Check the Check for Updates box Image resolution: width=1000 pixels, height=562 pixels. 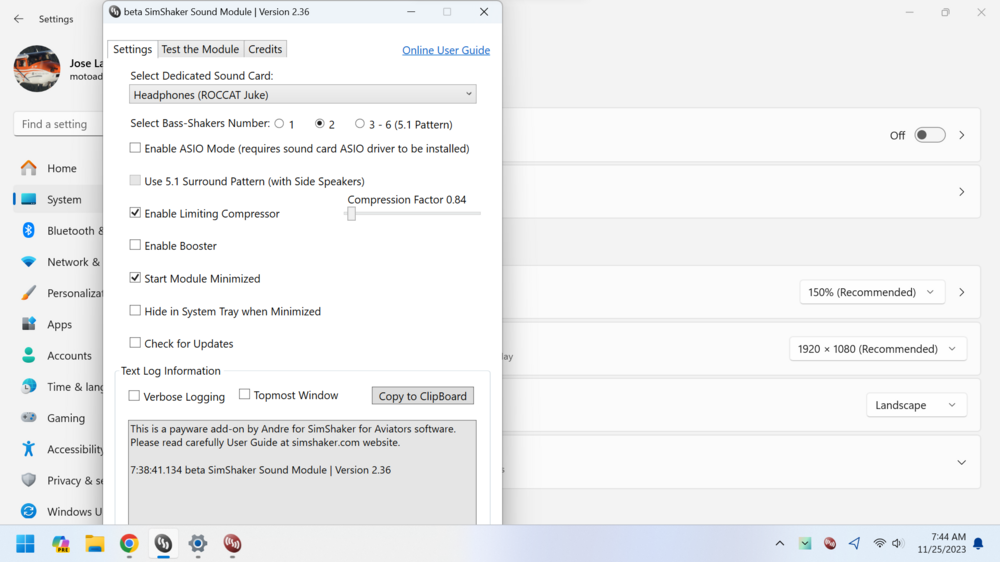pos(135,343)
